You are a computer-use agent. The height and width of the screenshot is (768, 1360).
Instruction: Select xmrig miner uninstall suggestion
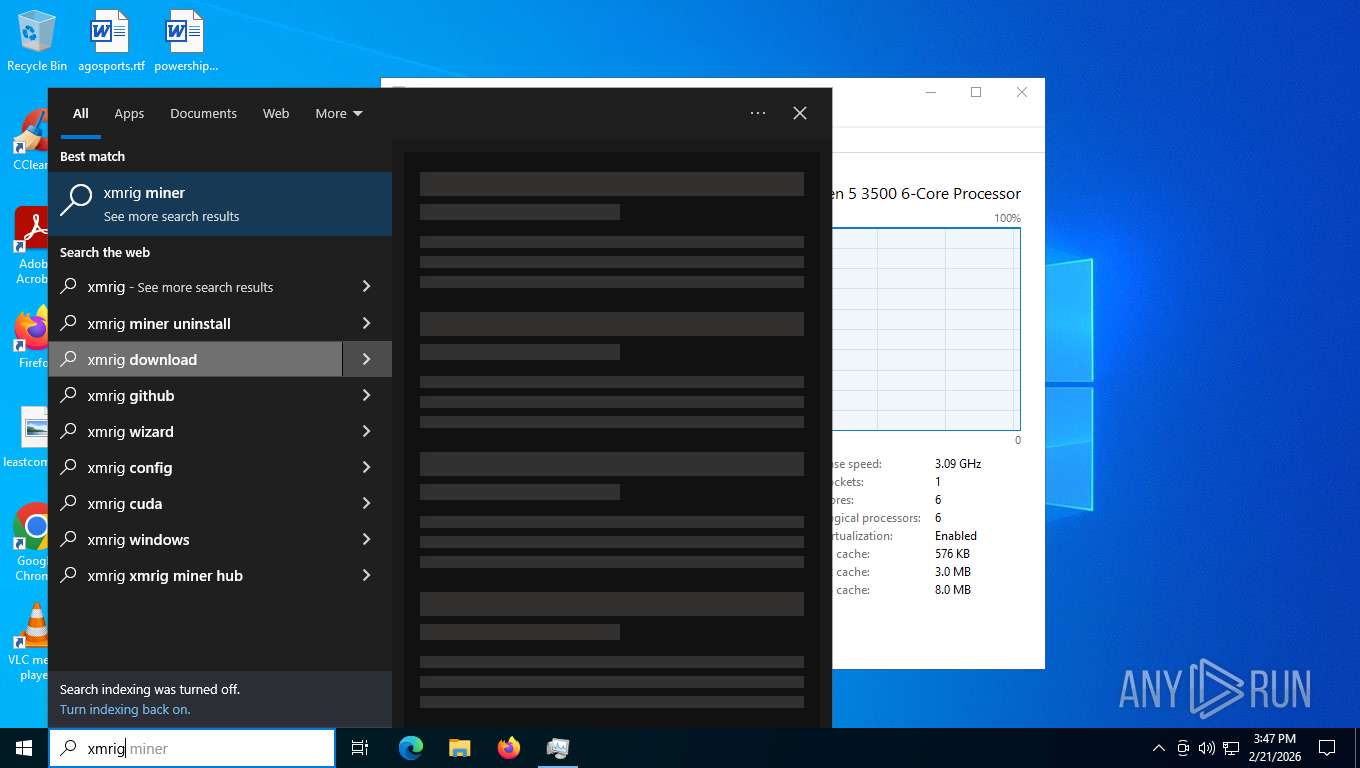point(195,323)
